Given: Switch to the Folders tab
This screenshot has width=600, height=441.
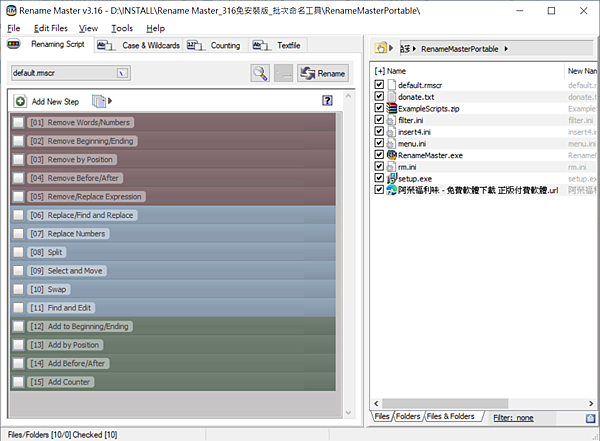Looking at the screenshot, I should click(x=408, y=416).
